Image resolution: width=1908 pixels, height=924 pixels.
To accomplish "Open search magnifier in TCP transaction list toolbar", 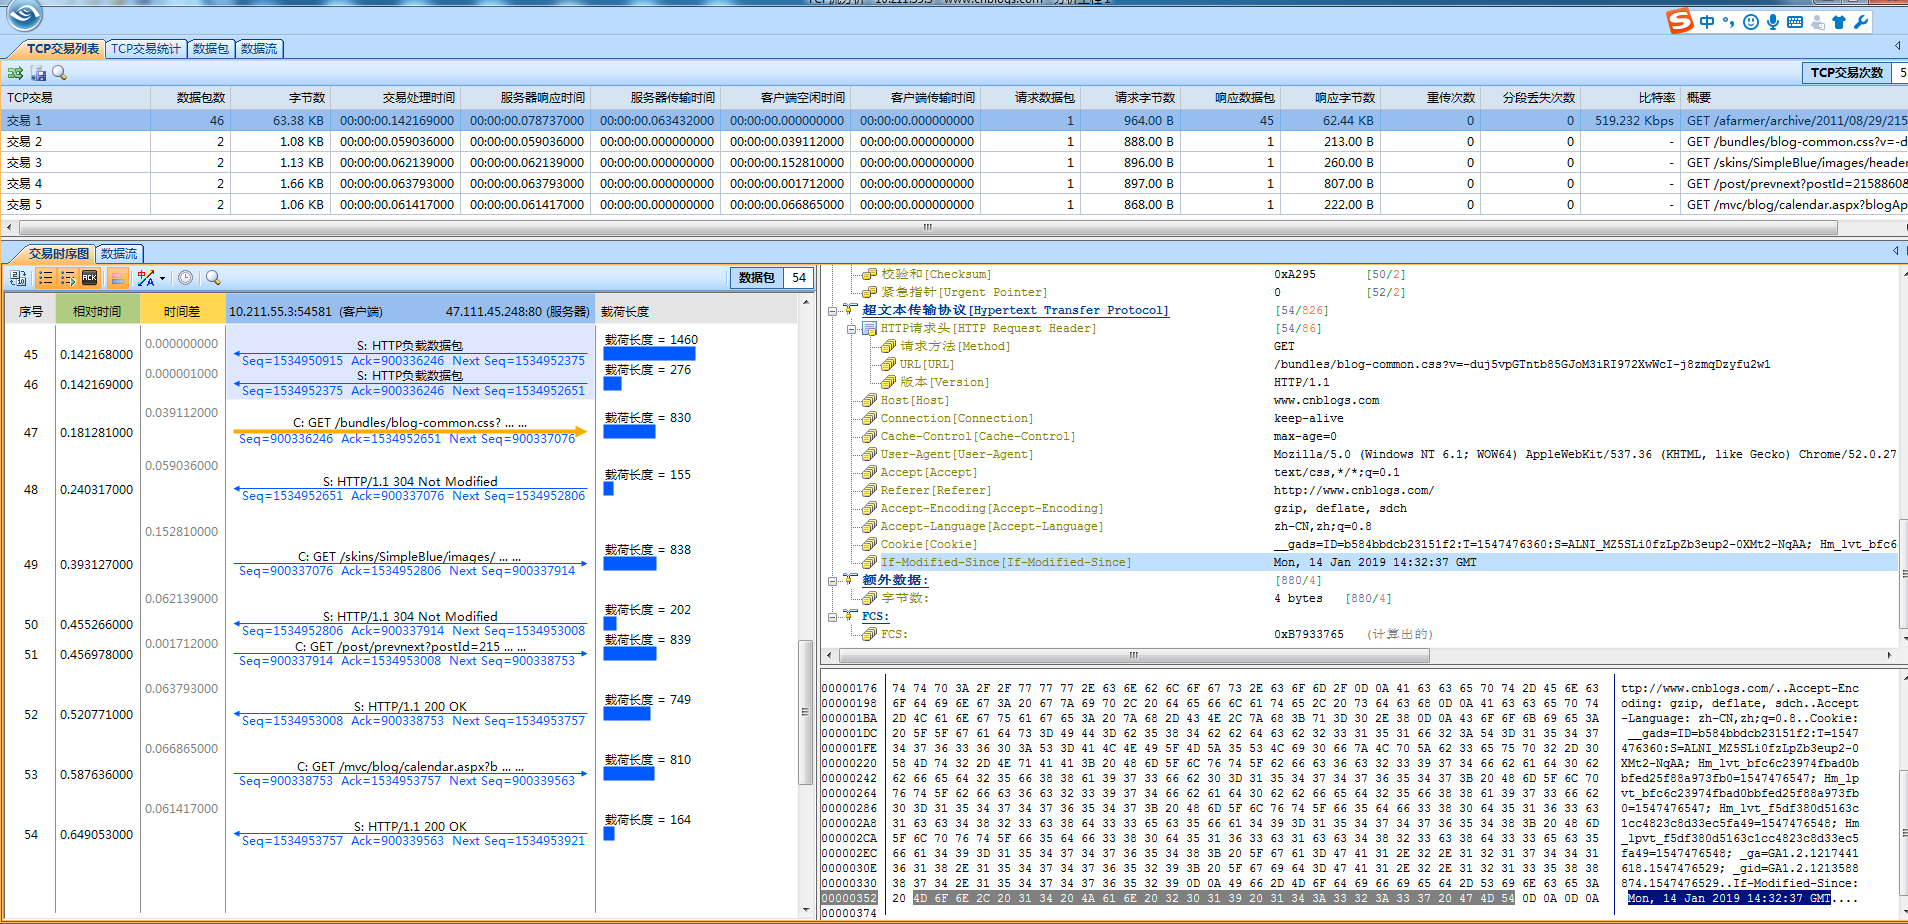I will point(60,73).
